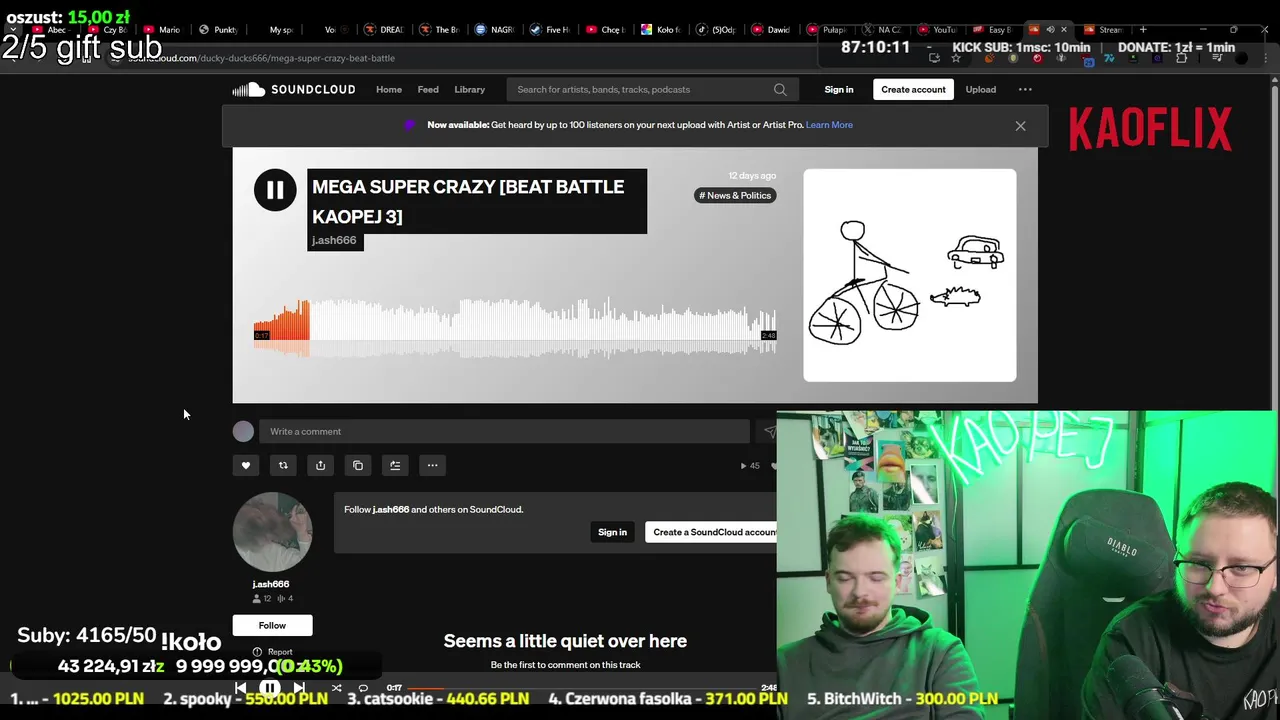Go to the Home nav item
Viewport: 1280px width, 720px height.
click(x=389, y=90)
